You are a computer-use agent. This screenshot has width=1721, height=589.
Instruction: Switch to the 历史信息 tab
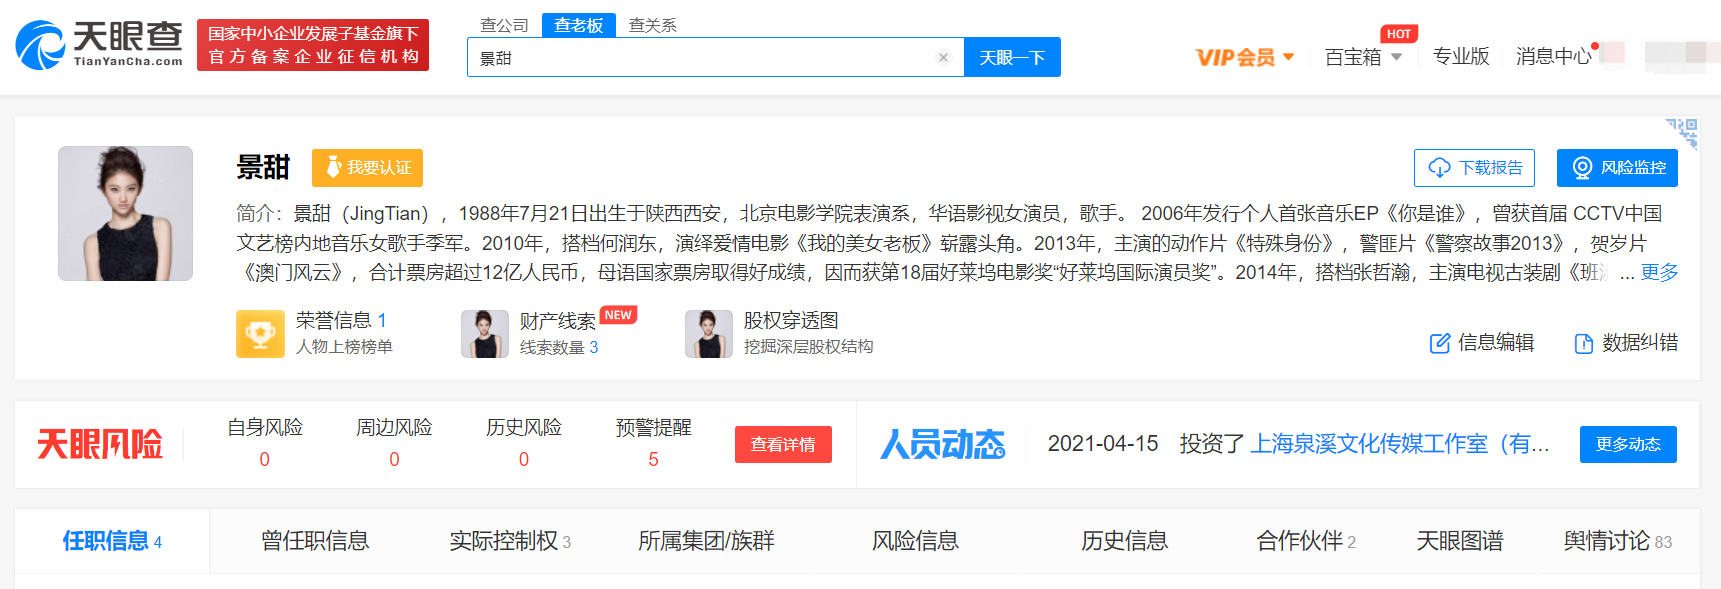(1124, 541)
